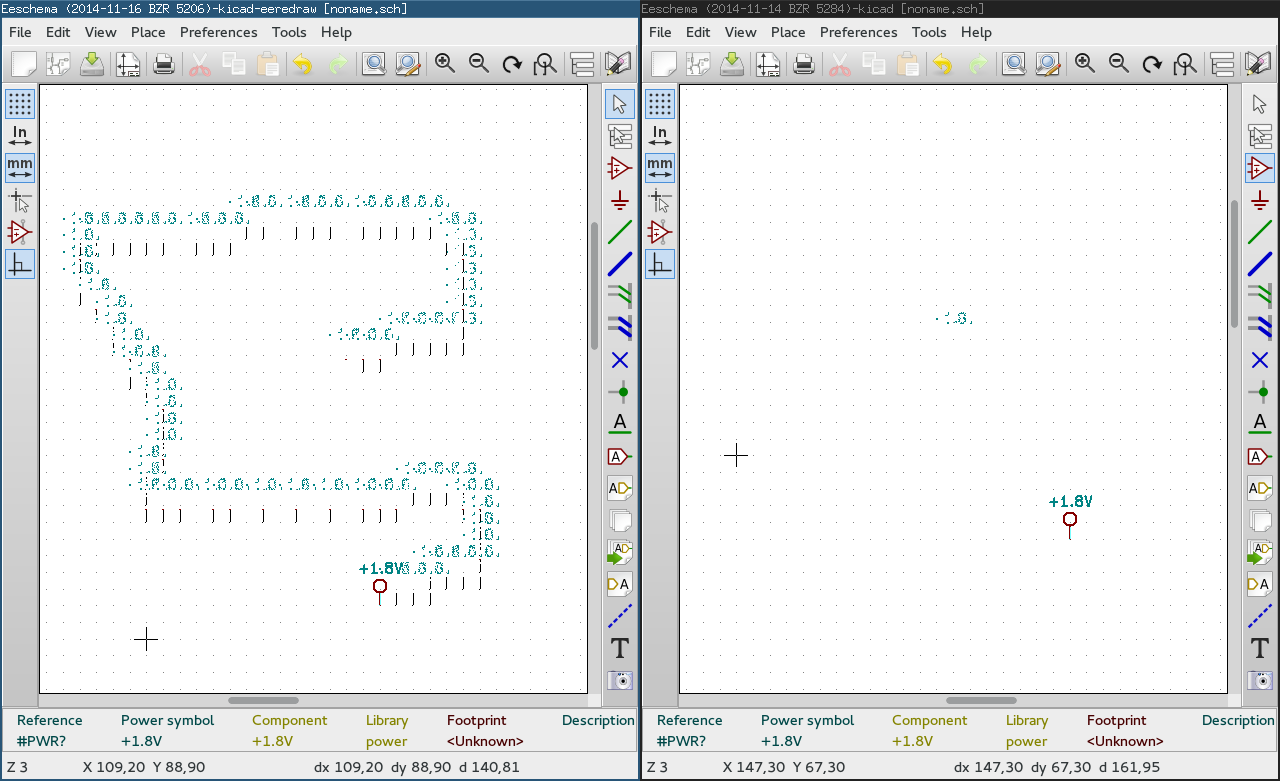
Task: Click horizontal scrollbar thumb in left window
Action: (x=263, y=701)
